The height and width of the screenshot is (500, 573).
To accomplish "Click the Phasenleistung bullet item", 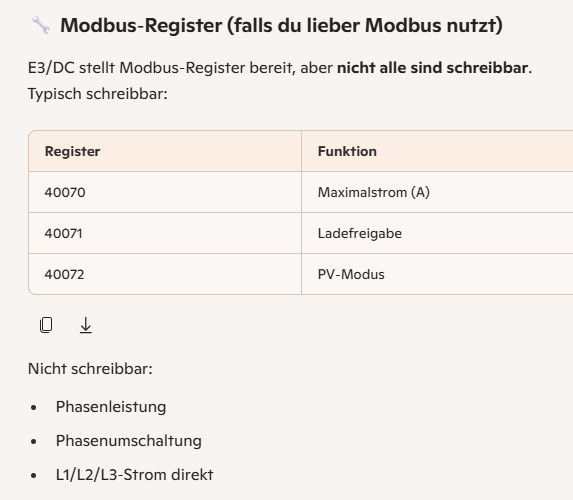I will tap(111, 407).
